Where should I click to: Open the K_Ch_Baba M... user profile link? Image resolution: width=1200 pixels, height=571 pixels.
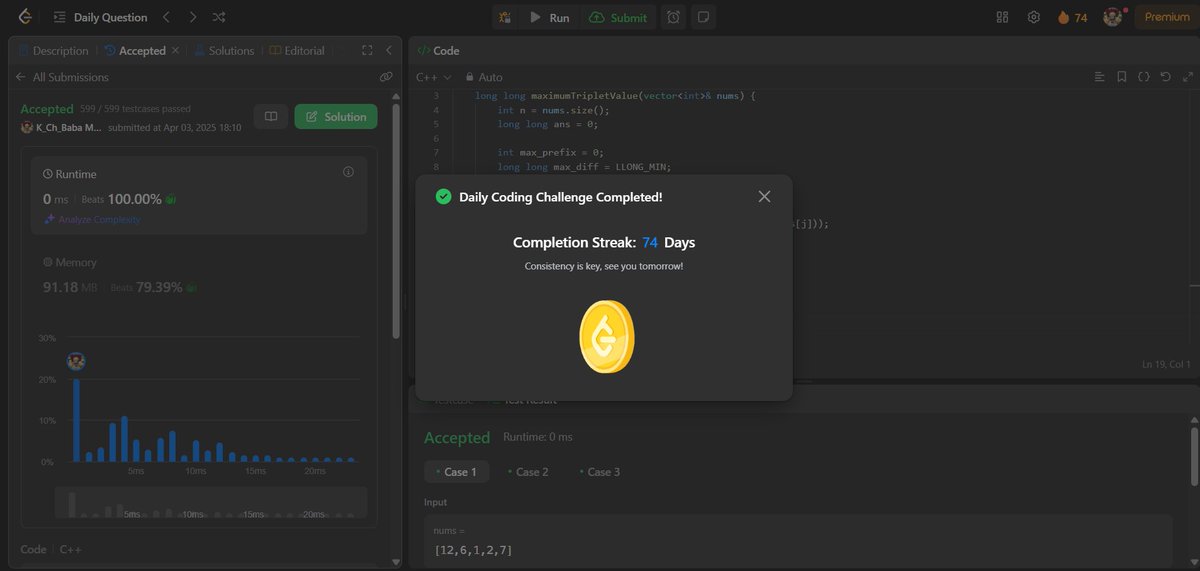pos(61,128)
